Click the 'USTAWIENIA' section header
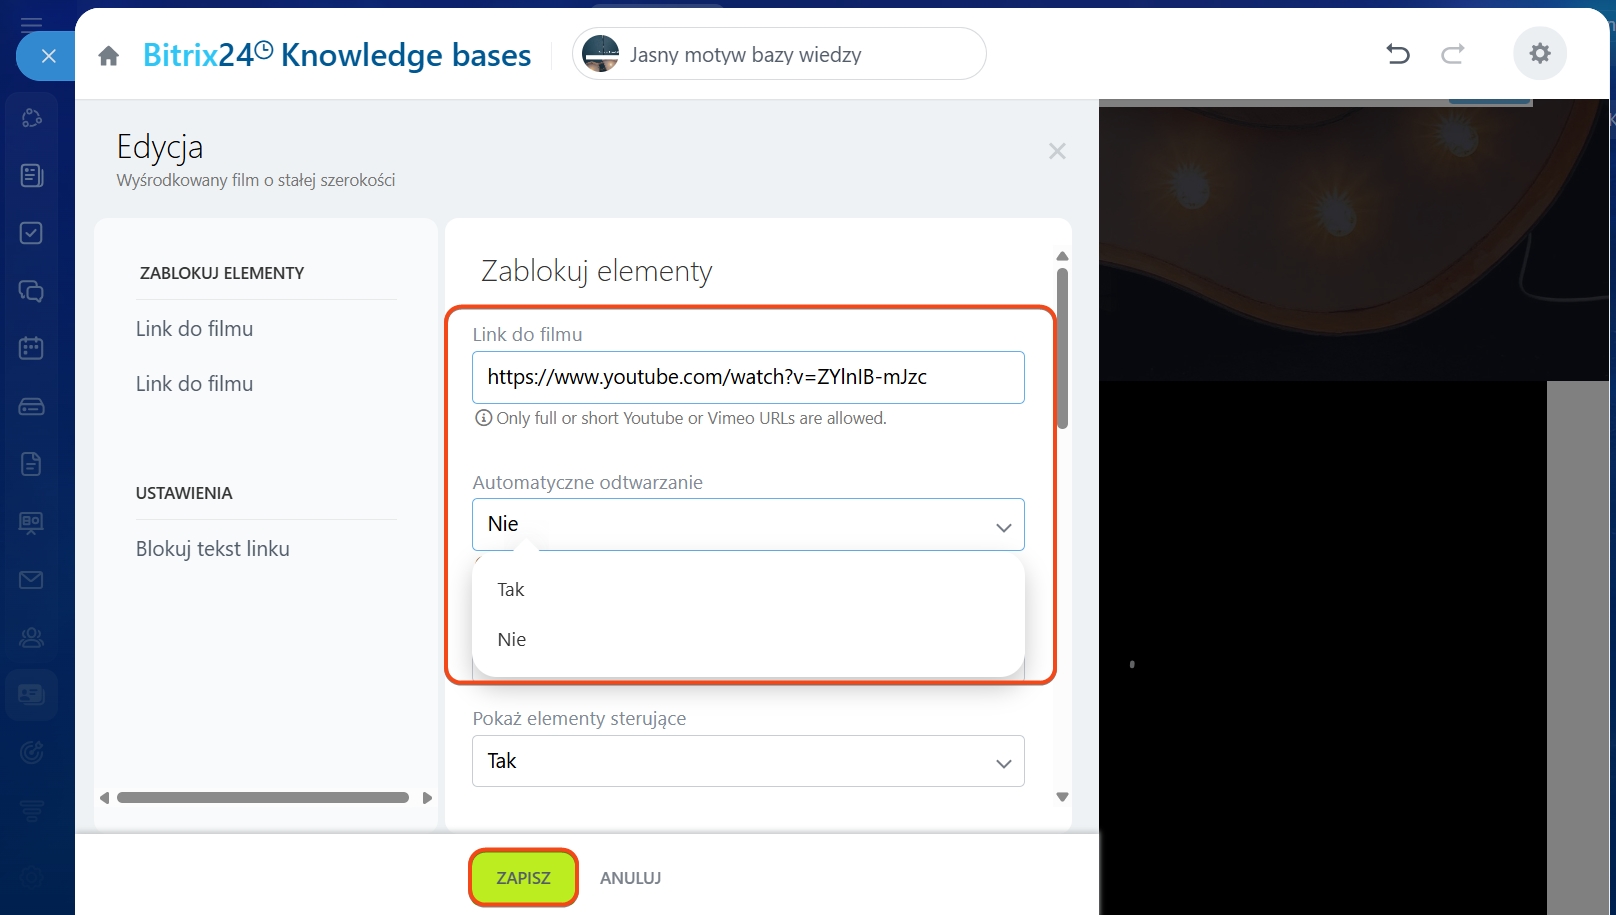This screenshot has height=915, width=1616. coord(184,493)
